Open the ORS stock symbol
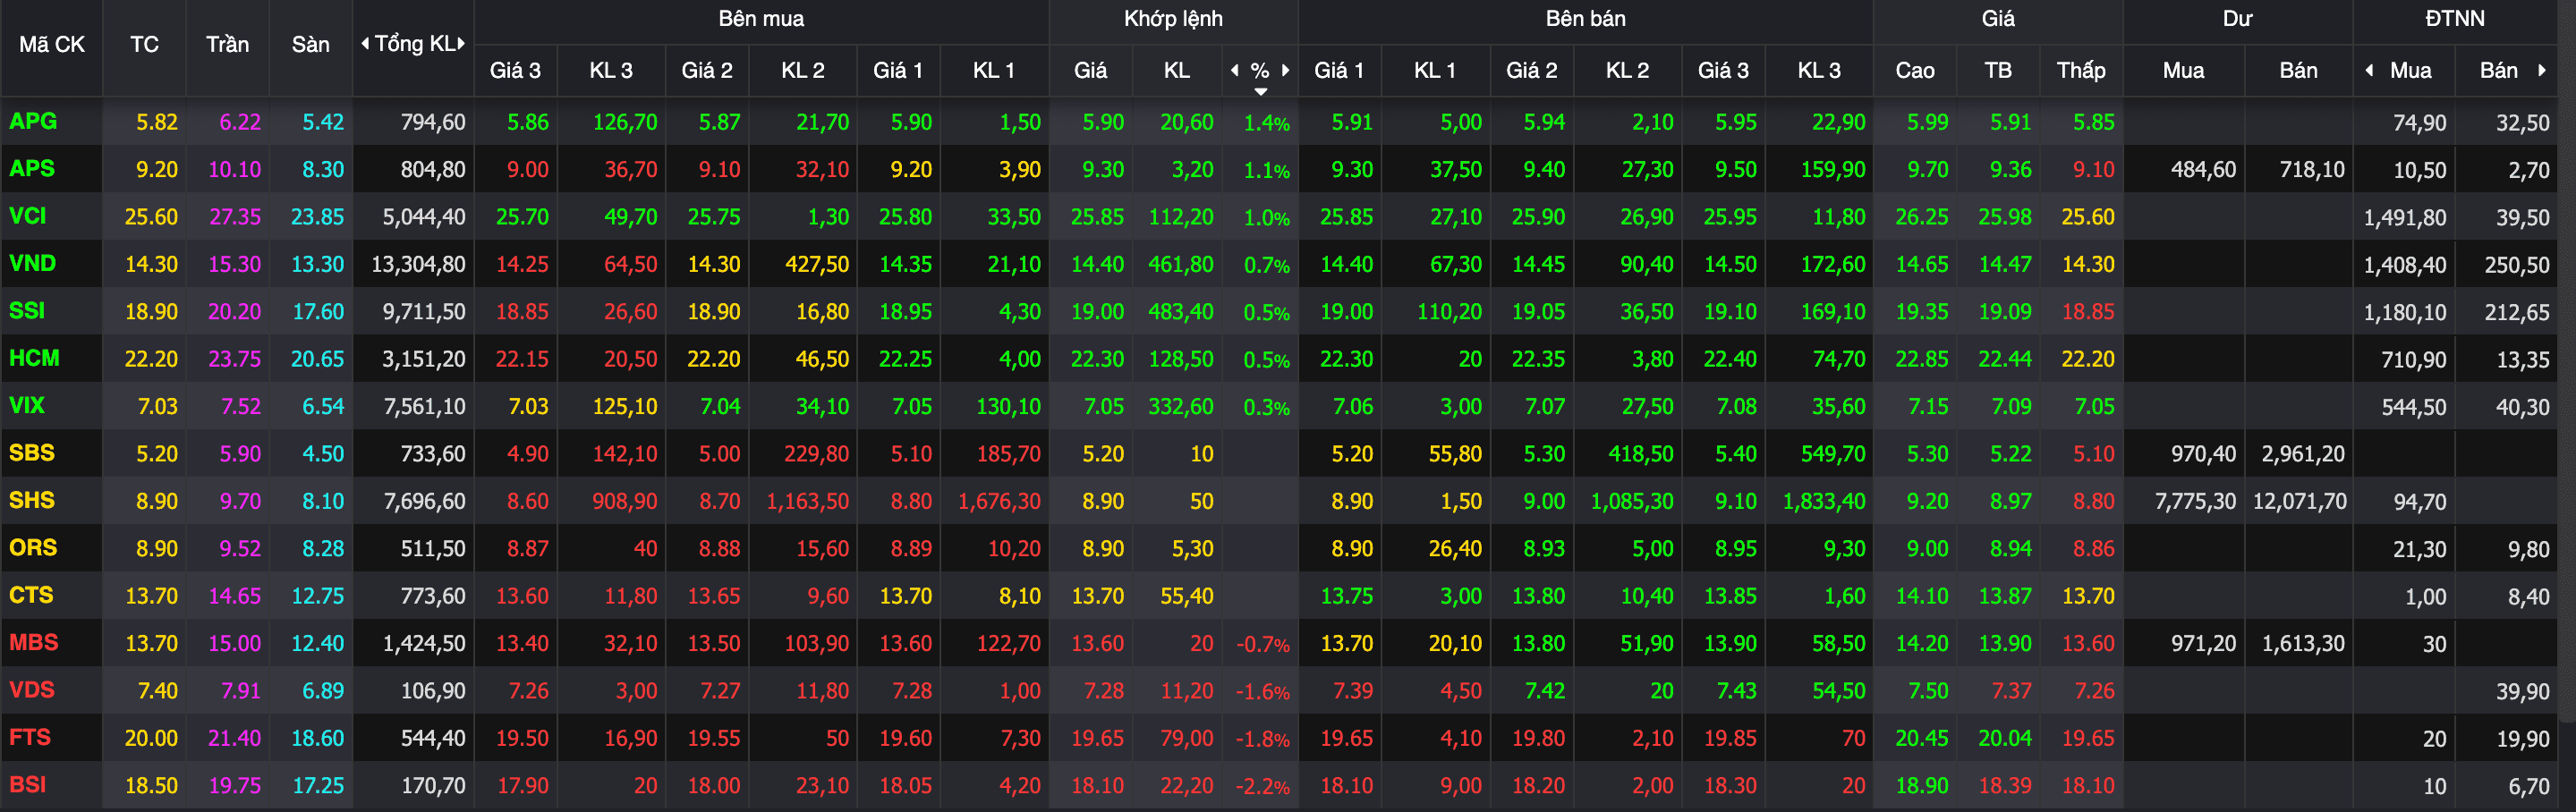Screen dimensions: 2576x812 click(x=33, y=547)
